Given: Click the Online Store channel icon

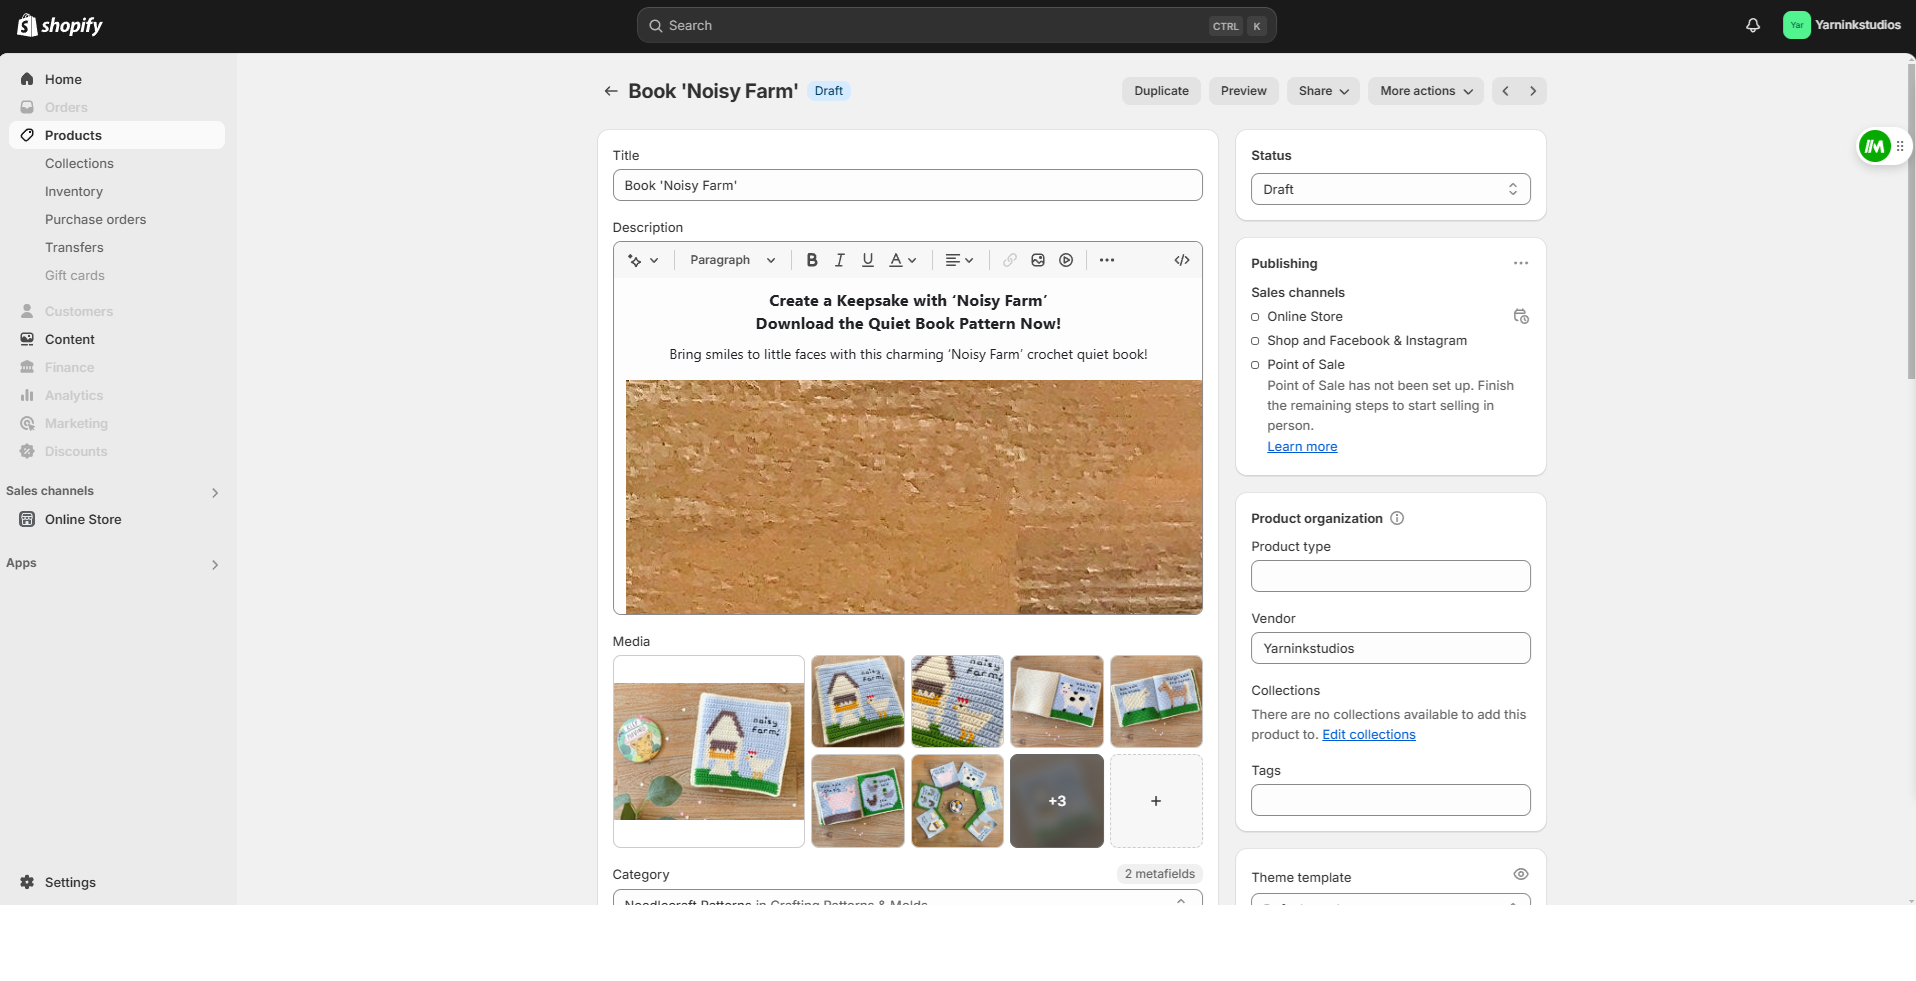Looking at the screenshot, I should pos(27,519).
